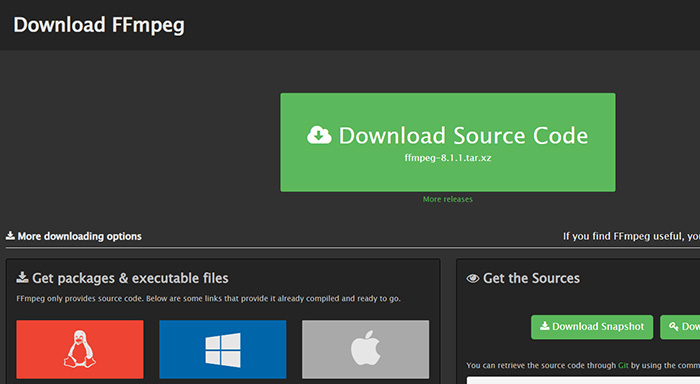The height and width of the screenshot is (384, 700).
Task: Click the partially visible green key button
Action: click(x=680, y=327)
